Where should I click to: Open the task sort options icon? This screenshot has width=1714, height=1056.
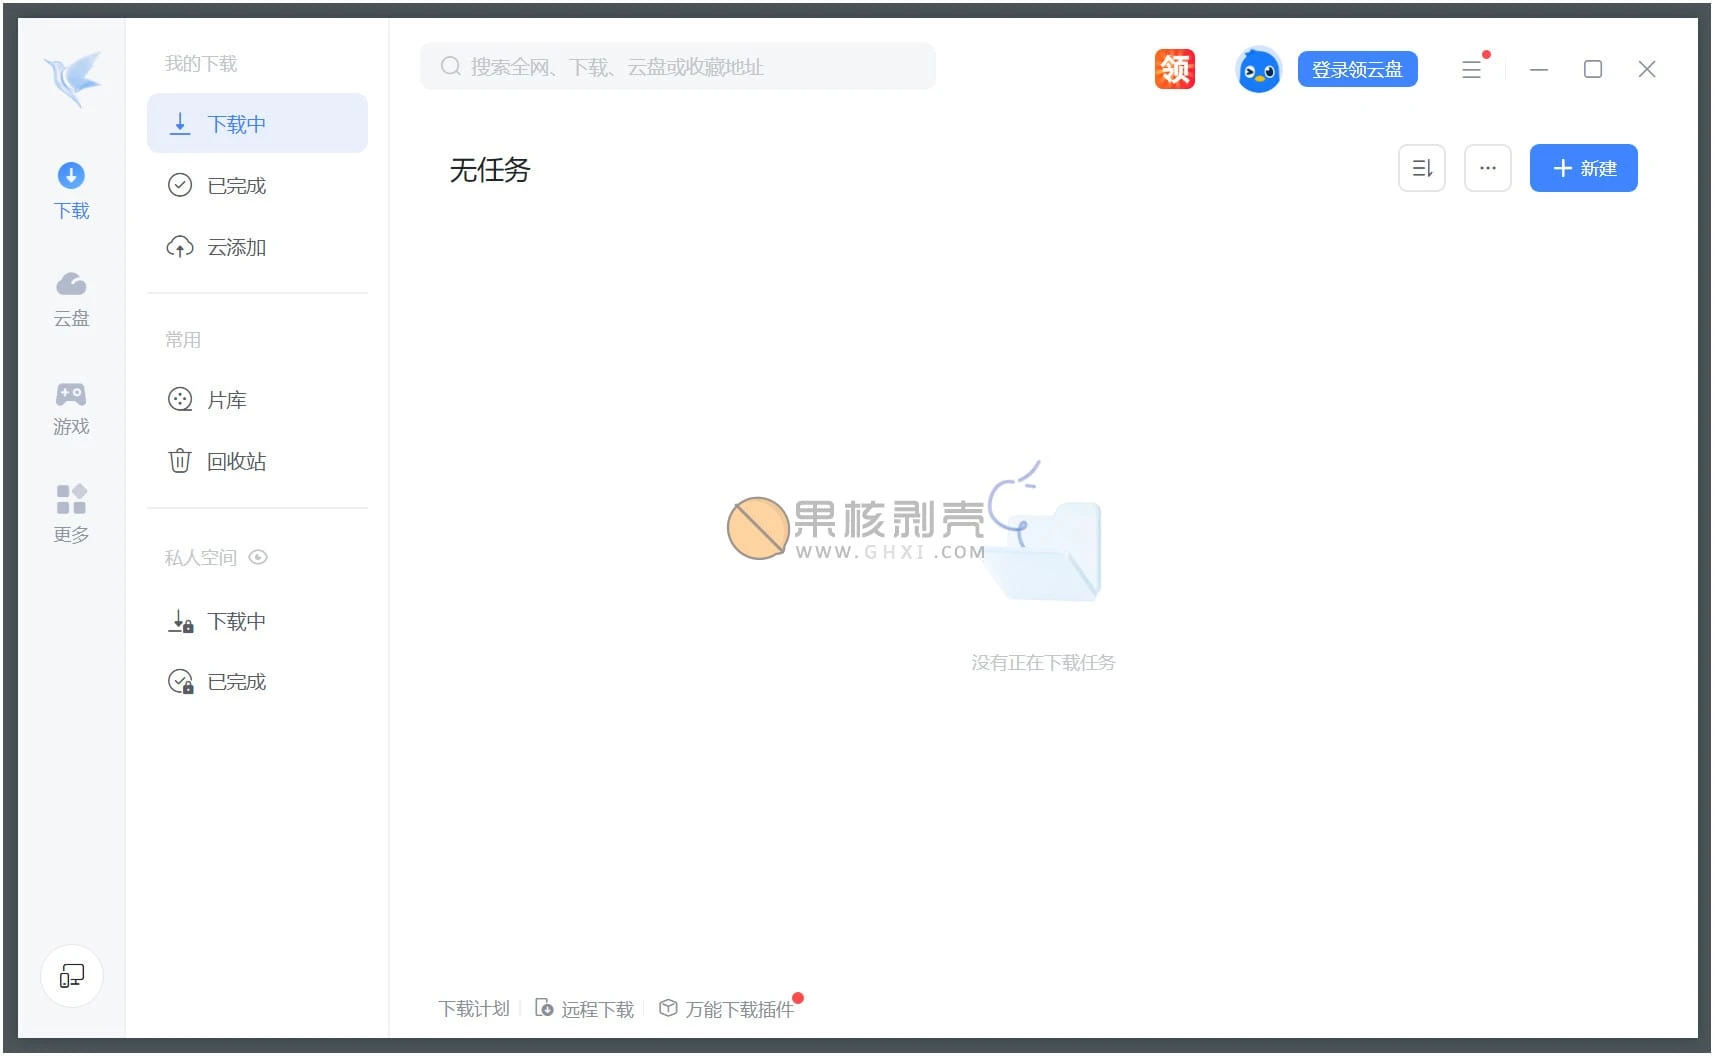(1422, 167)
